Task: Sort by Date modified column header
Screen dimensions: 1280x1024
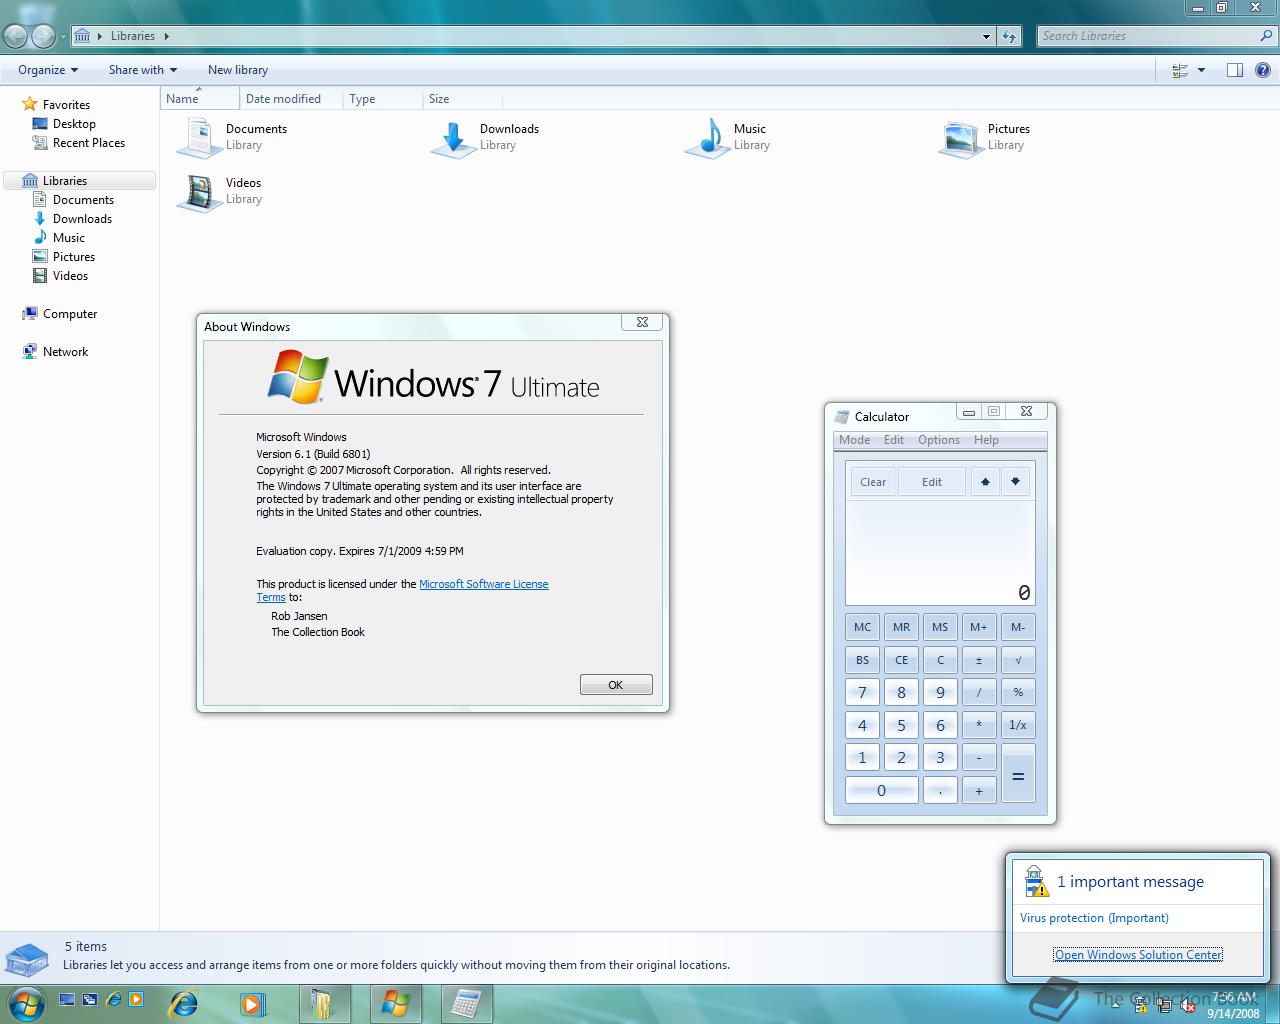Action: tap(291, 99)
